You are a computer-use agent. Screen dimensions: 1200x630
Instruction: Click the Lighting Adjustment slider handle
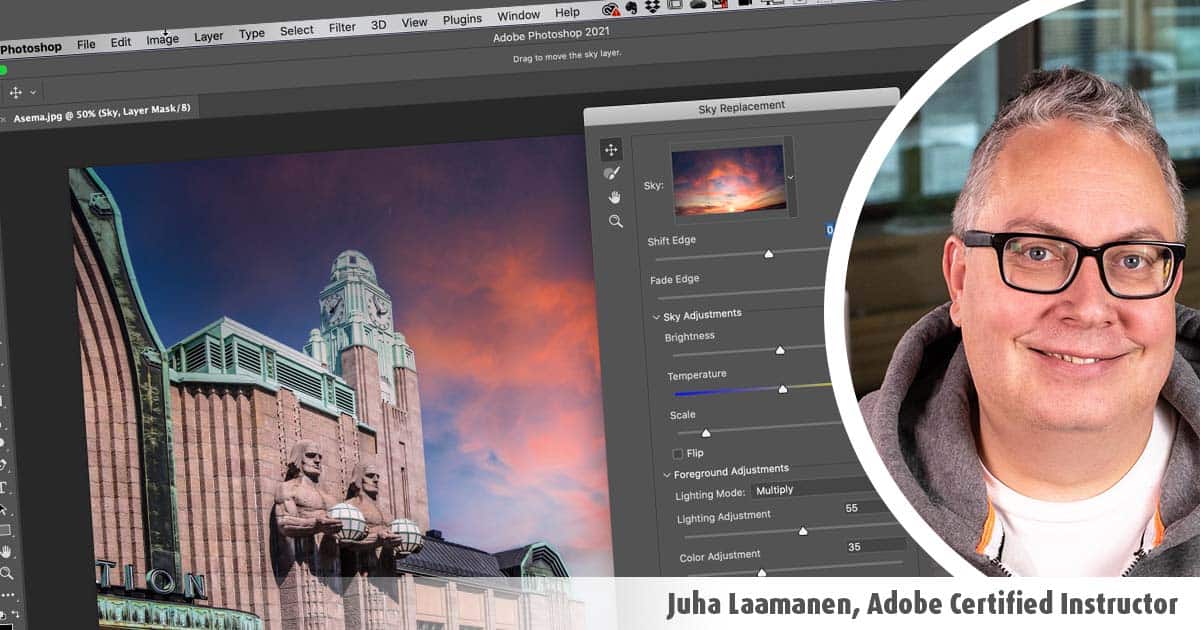pos(803,531)
